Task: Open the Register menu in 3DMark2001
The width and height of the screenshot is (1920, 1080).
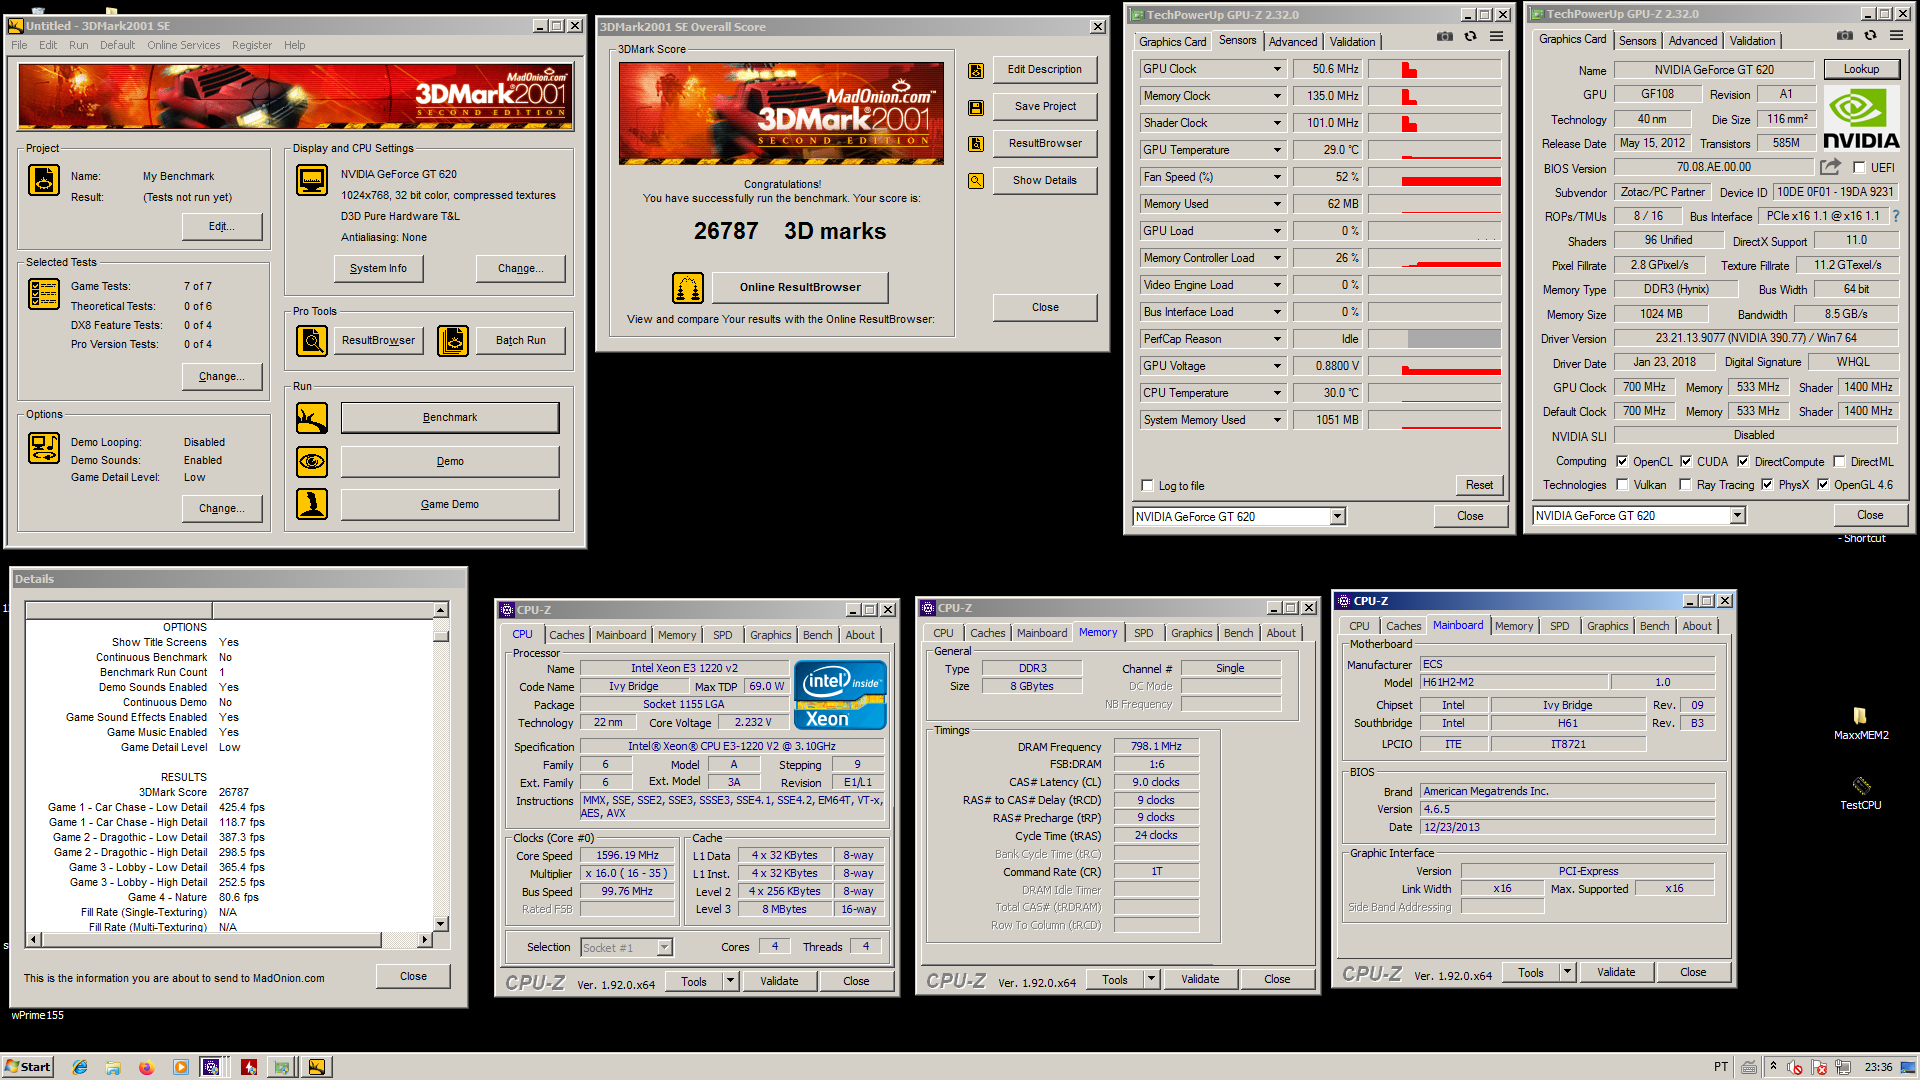Action: 252,45
